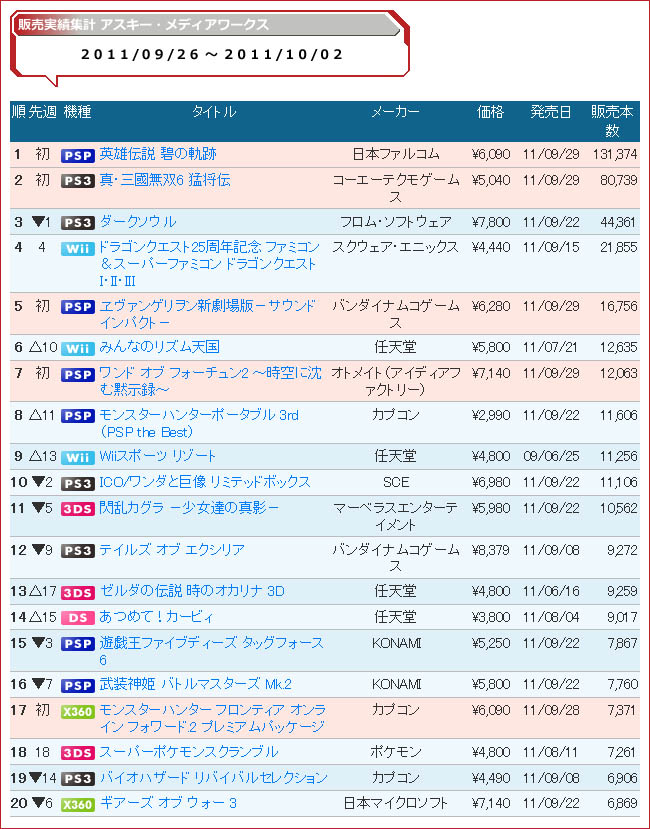Click the 価格 column header
The width and height of the screenshot is (650, 829).
tap(490, 112)
